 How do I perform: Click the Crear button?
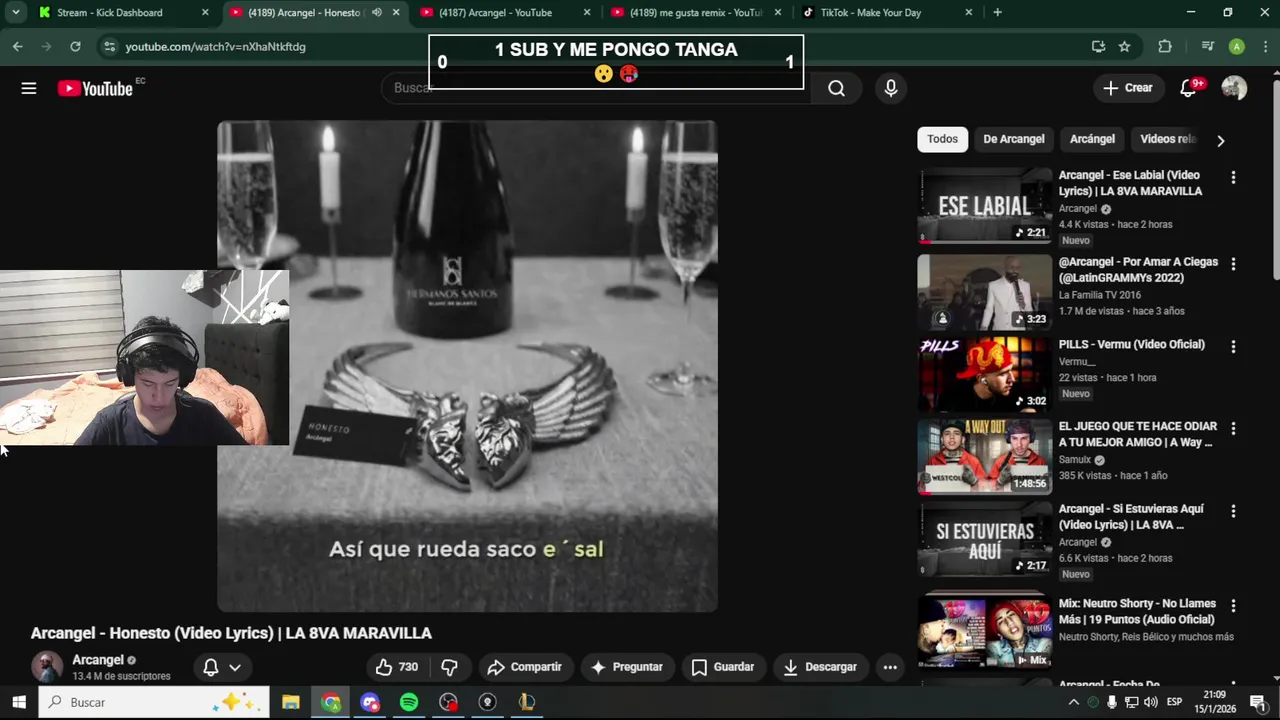[x=1128, y=88]
